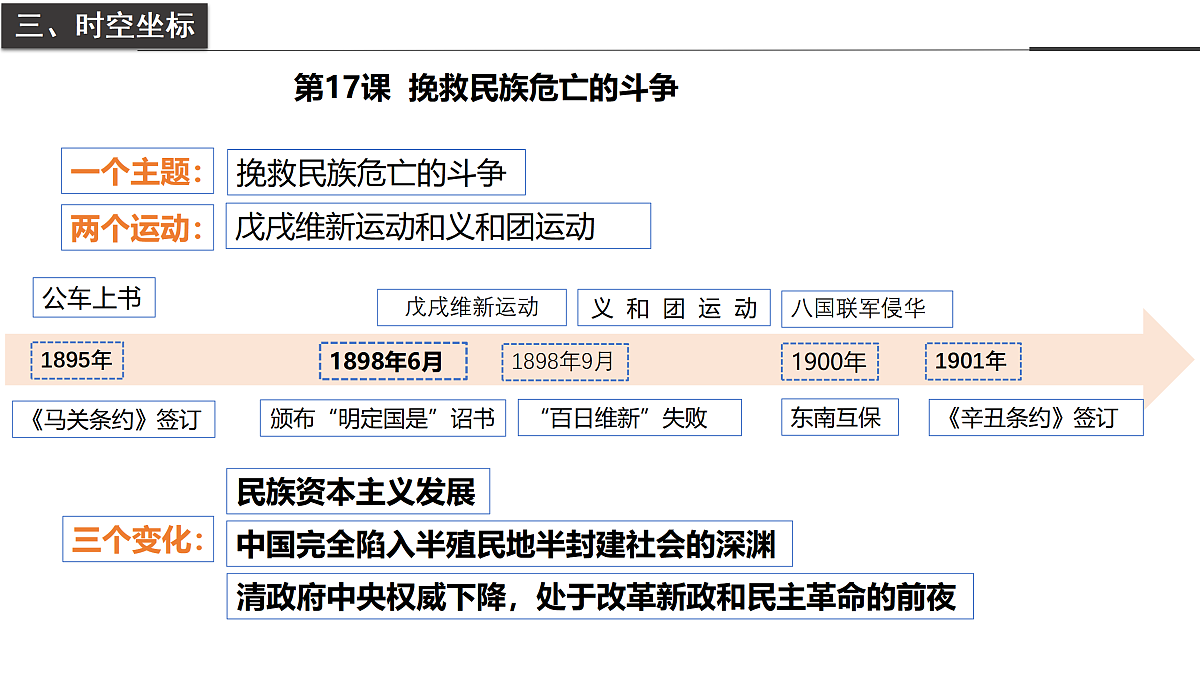Image resolution: width=1200 pixels, height=675 pixels.
Task: Select the '《辛丑条约》签订' box
Action: pos(1036,417)
